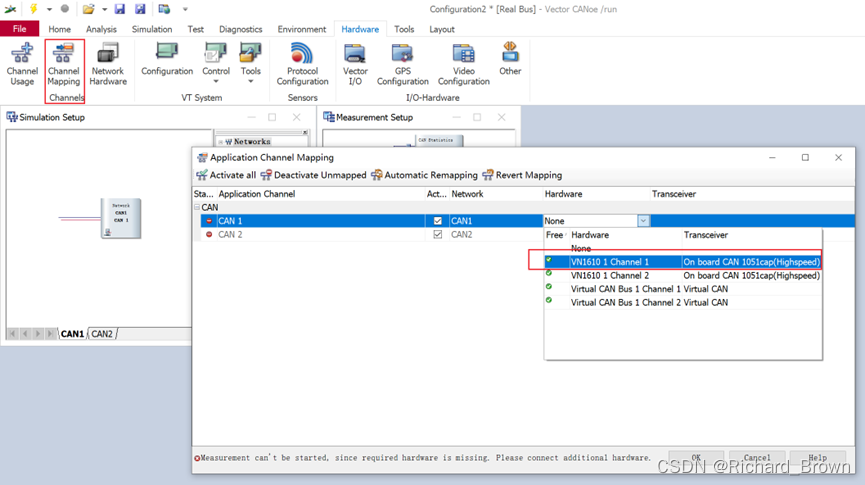Open the File menu
Image resolution: width=865 pixels, height=485 pixels.
[19, 29]
